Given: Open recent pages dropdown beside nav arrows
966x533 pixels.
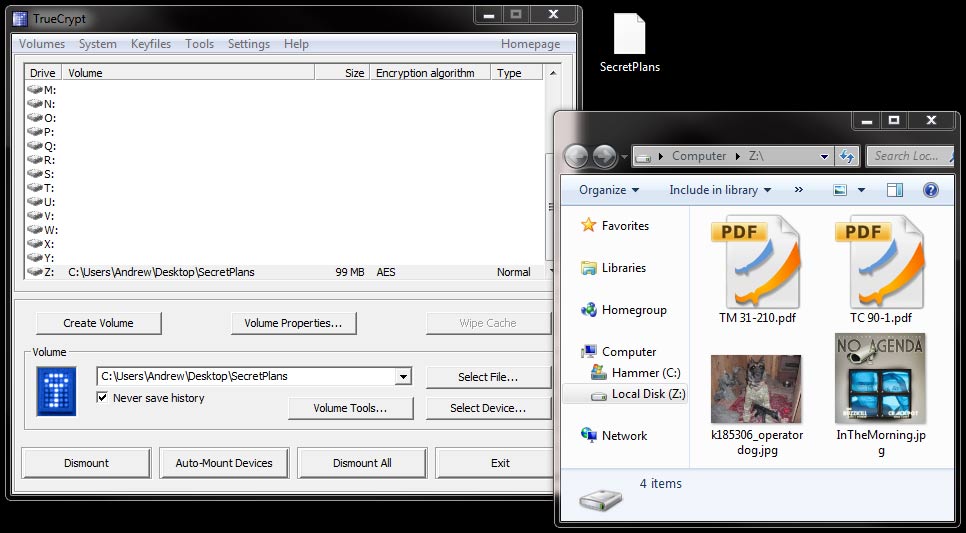Looking at the screenshot, I should [623, 158].
